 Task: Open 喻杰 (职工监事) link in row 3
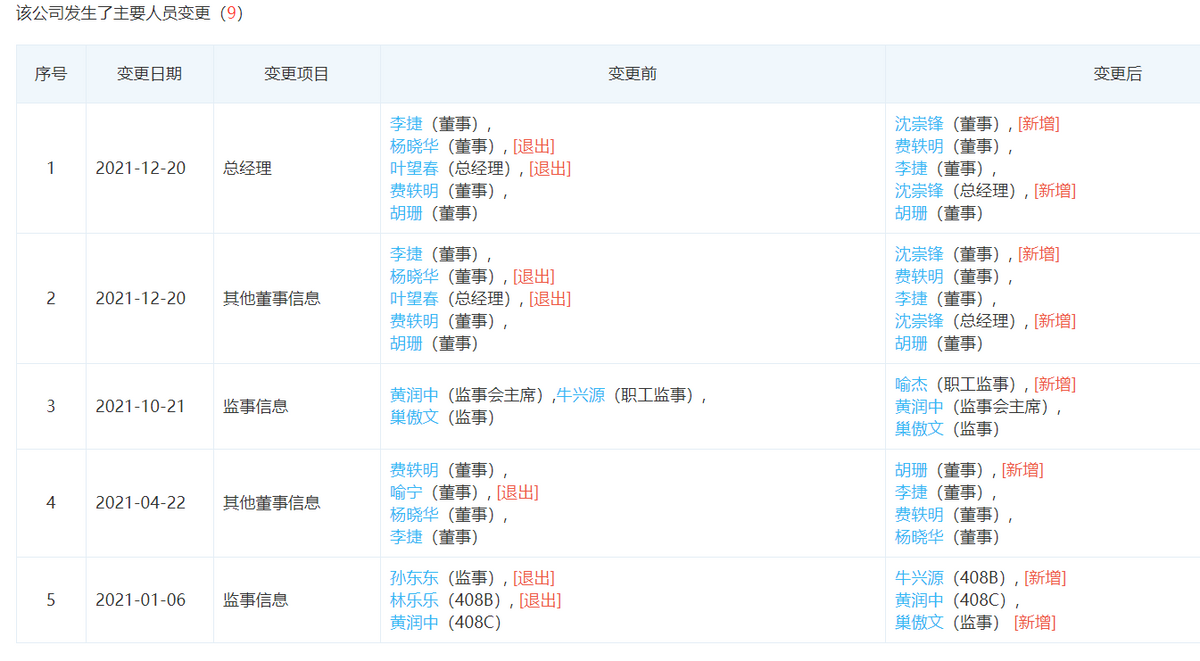[x=911, y=384]
